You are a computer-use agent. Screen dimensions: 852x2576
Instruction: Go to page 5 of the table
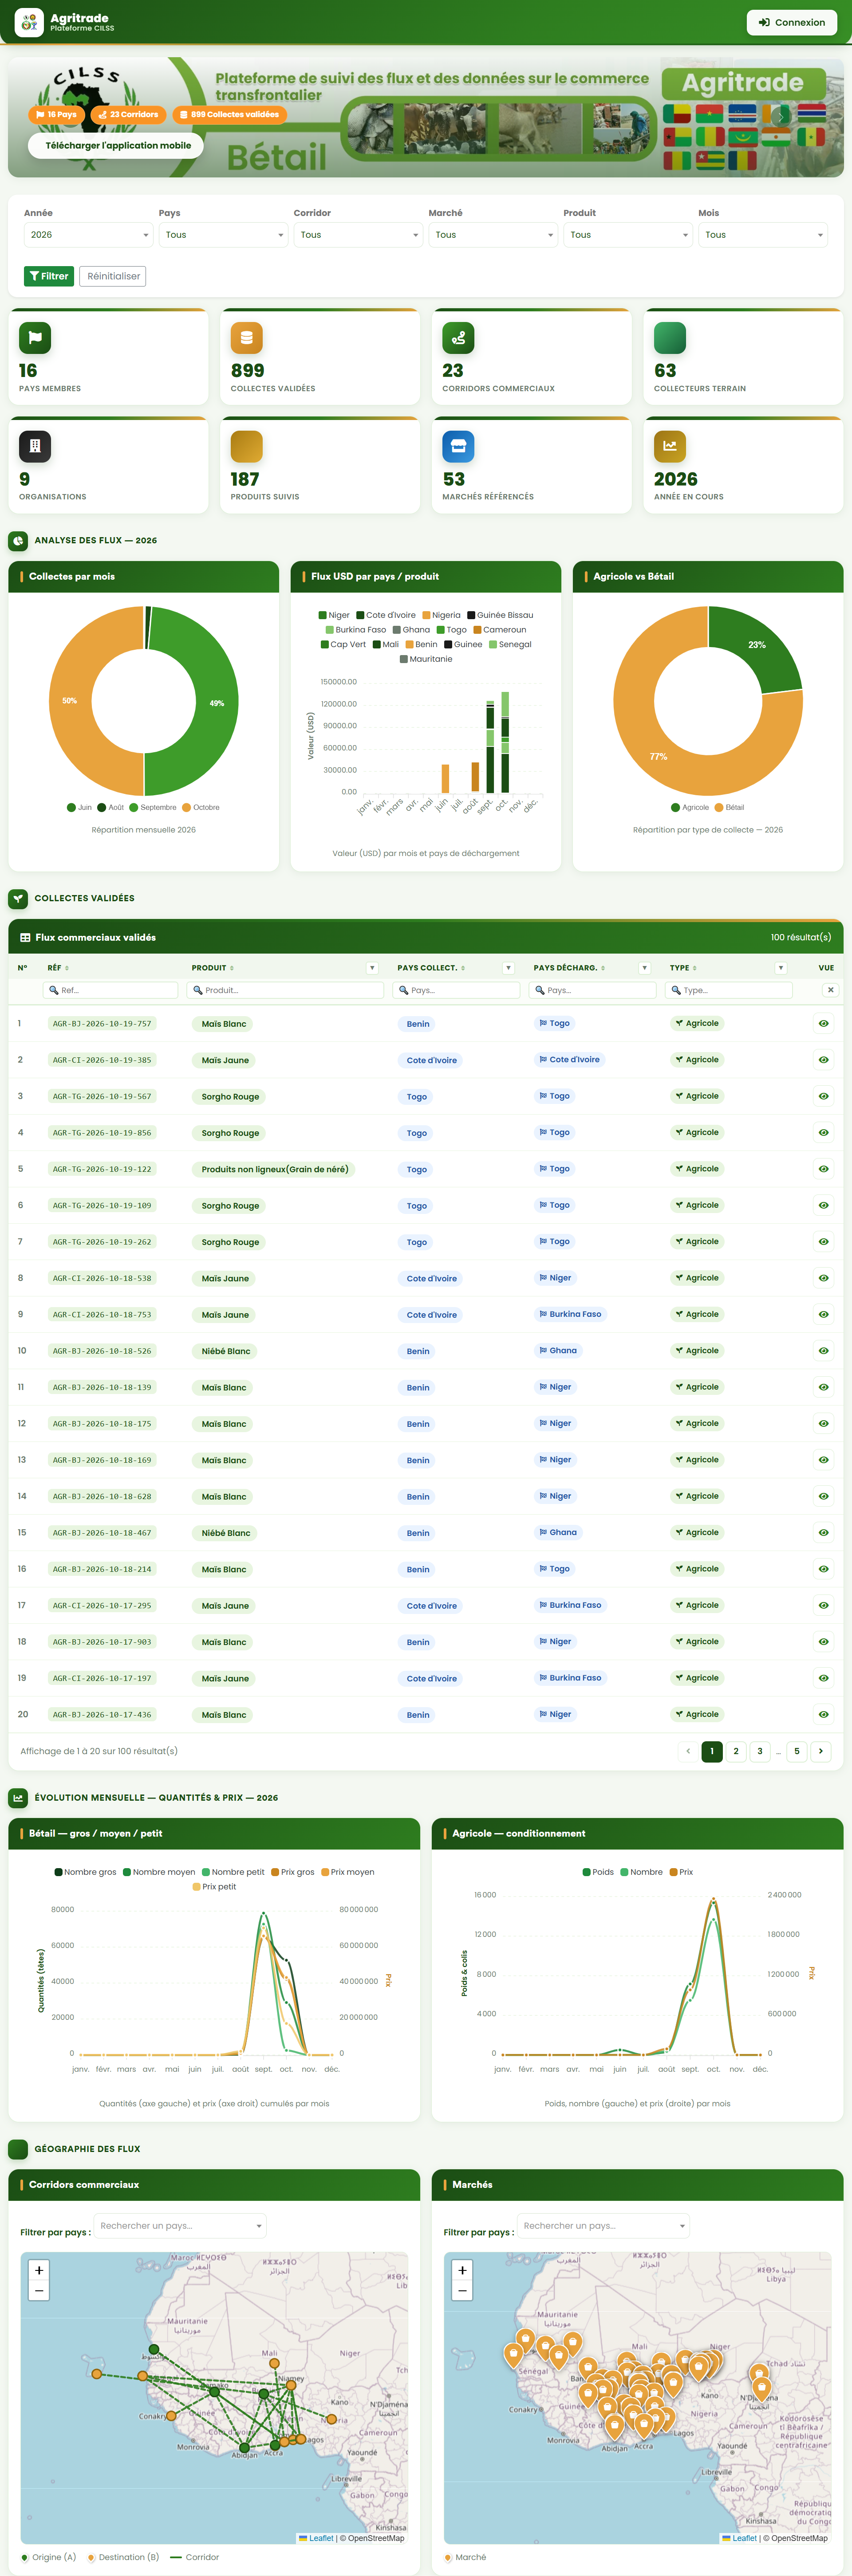pos(797,1752)
